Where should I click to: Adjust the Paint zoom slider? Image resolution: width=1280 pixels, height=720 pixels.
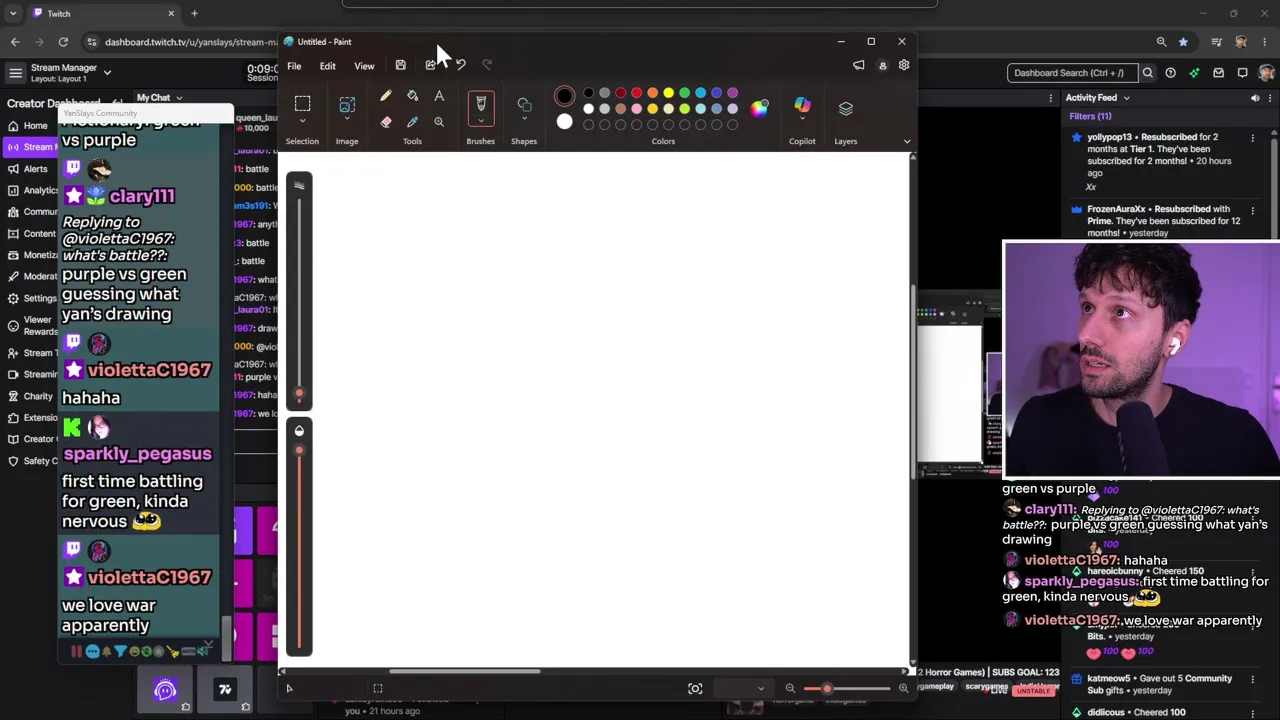coord(827,689)
